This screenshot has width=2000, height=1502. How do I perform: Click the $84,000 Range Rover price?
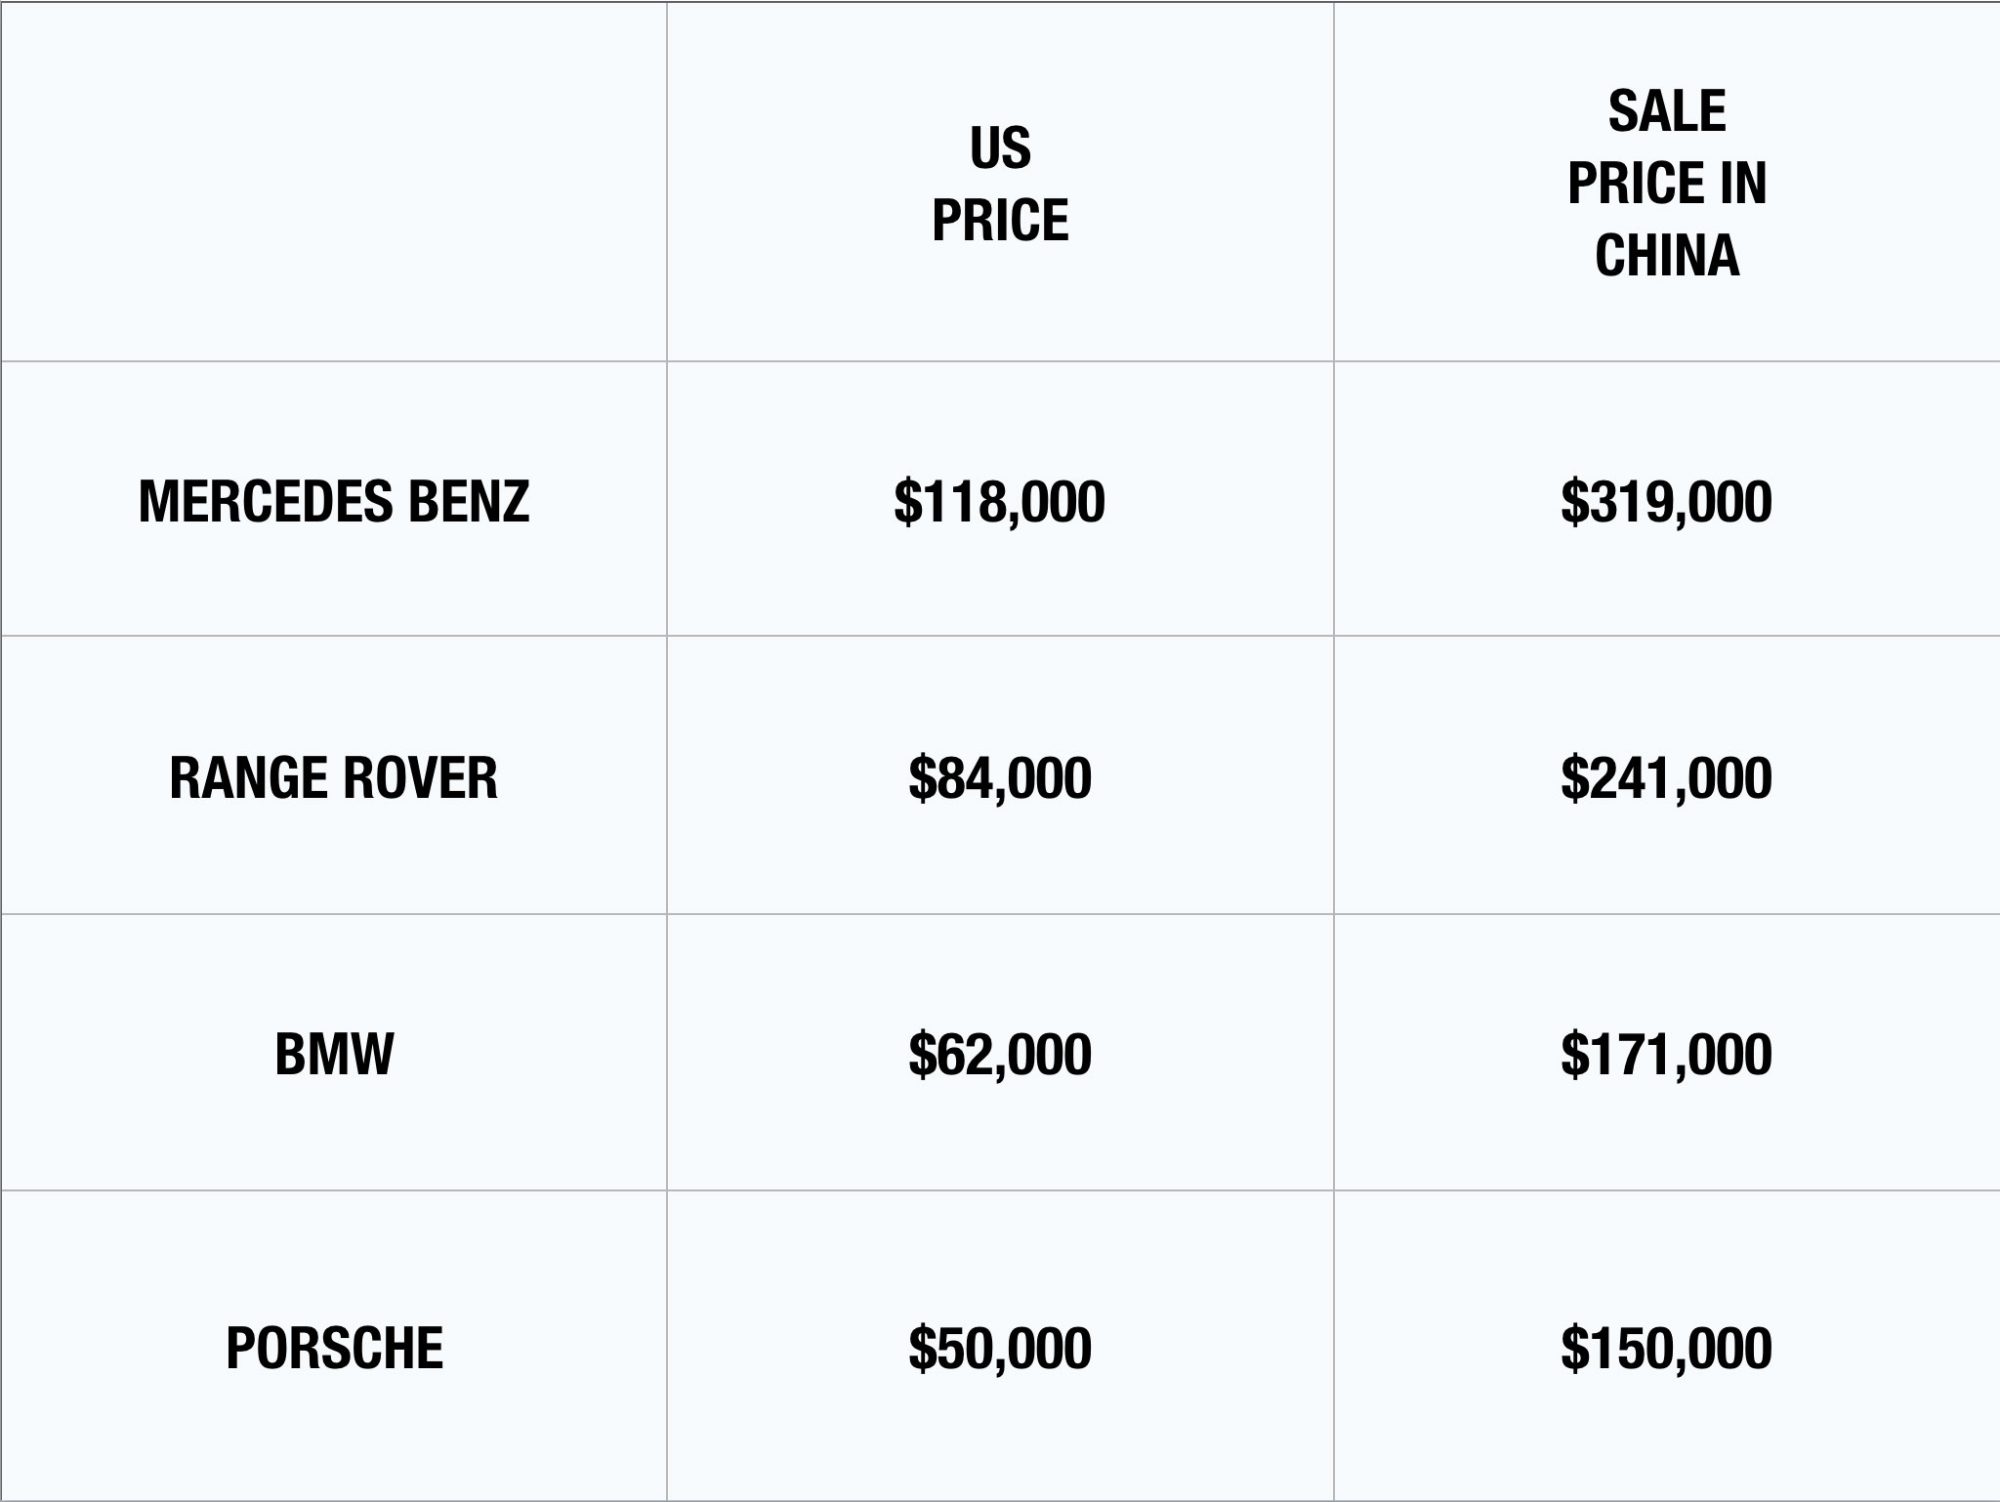[999, 778]
